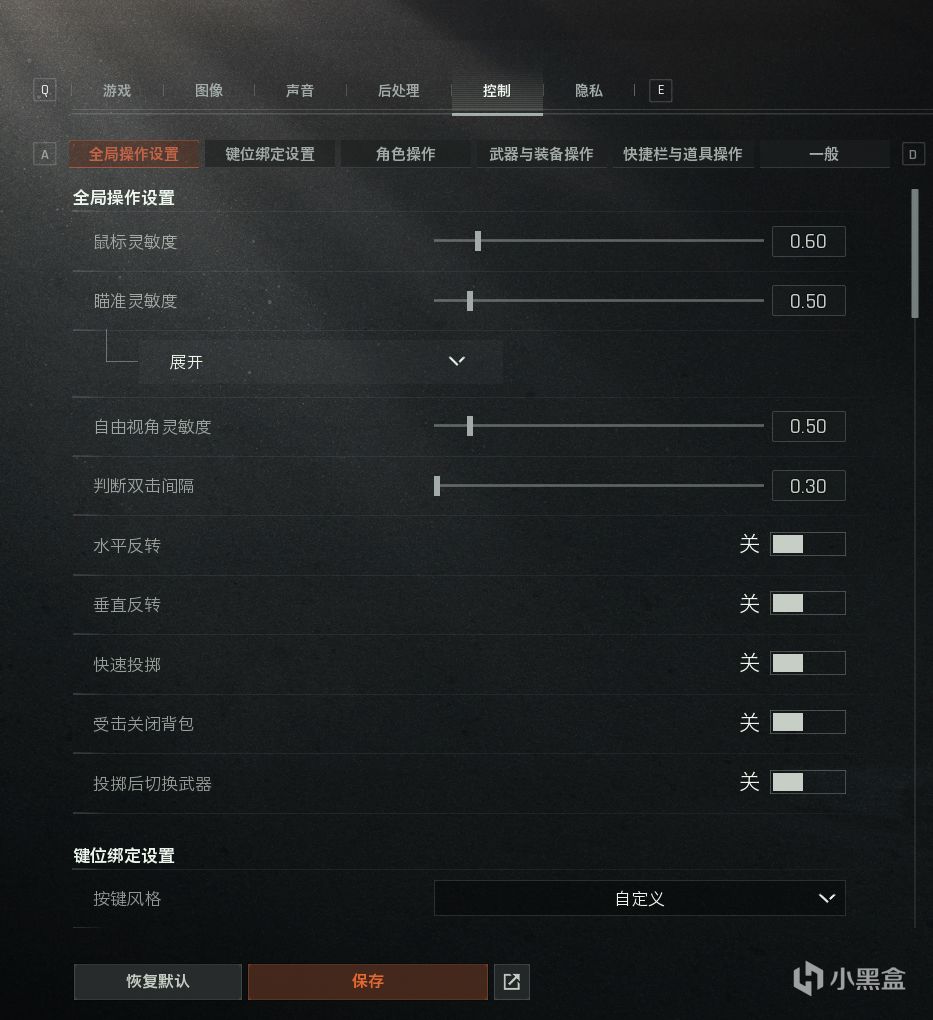Expand the 展开 section under 瞄准灵敏度
This screenshot has height=1020, width=933.
[x=320, y=362]
